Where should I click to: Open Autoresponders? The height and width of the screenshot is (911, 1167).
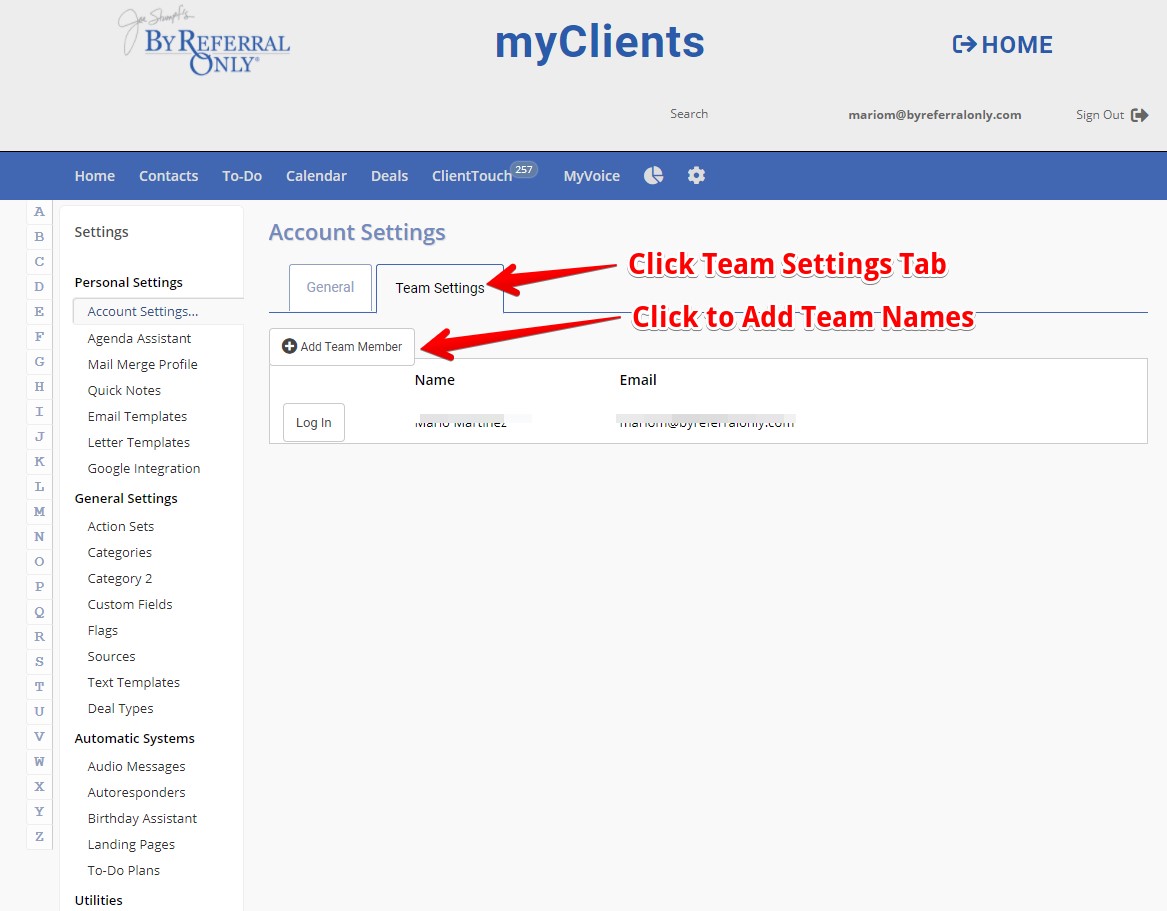(x=136, y=793)
